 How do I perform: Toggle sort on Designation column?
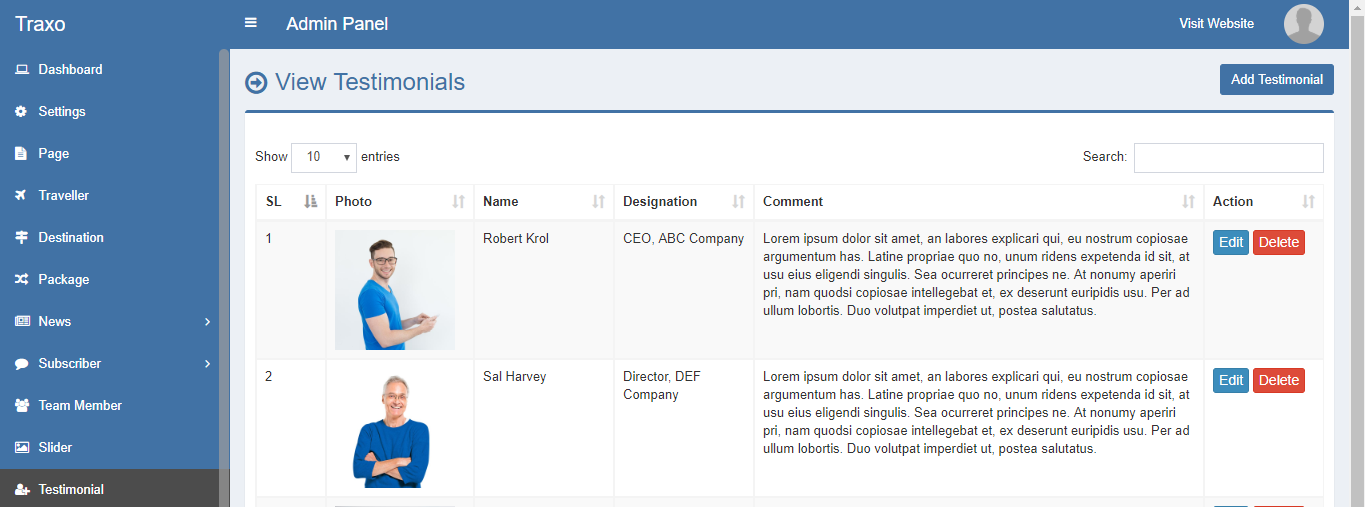pyautogui.click(x=683, y=202)
